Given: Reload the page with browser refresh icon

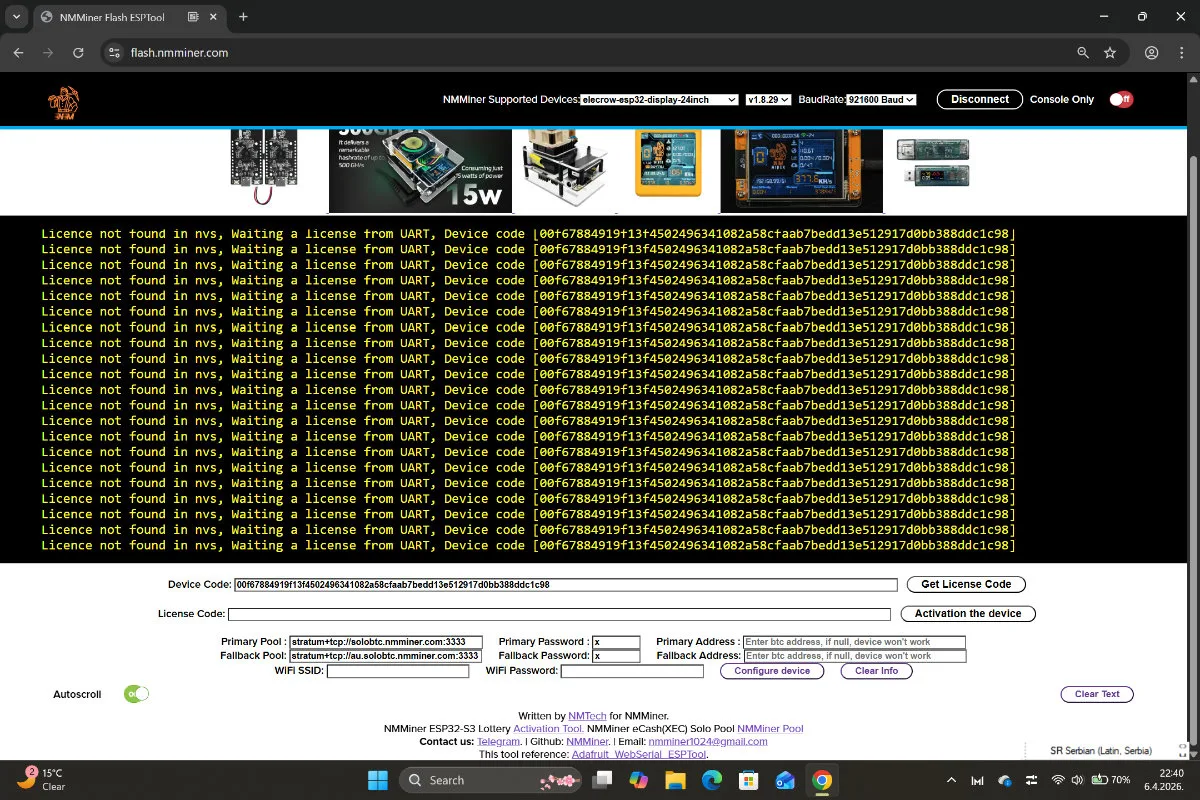Looking at the screenshot, I should (x=76, y=53).
